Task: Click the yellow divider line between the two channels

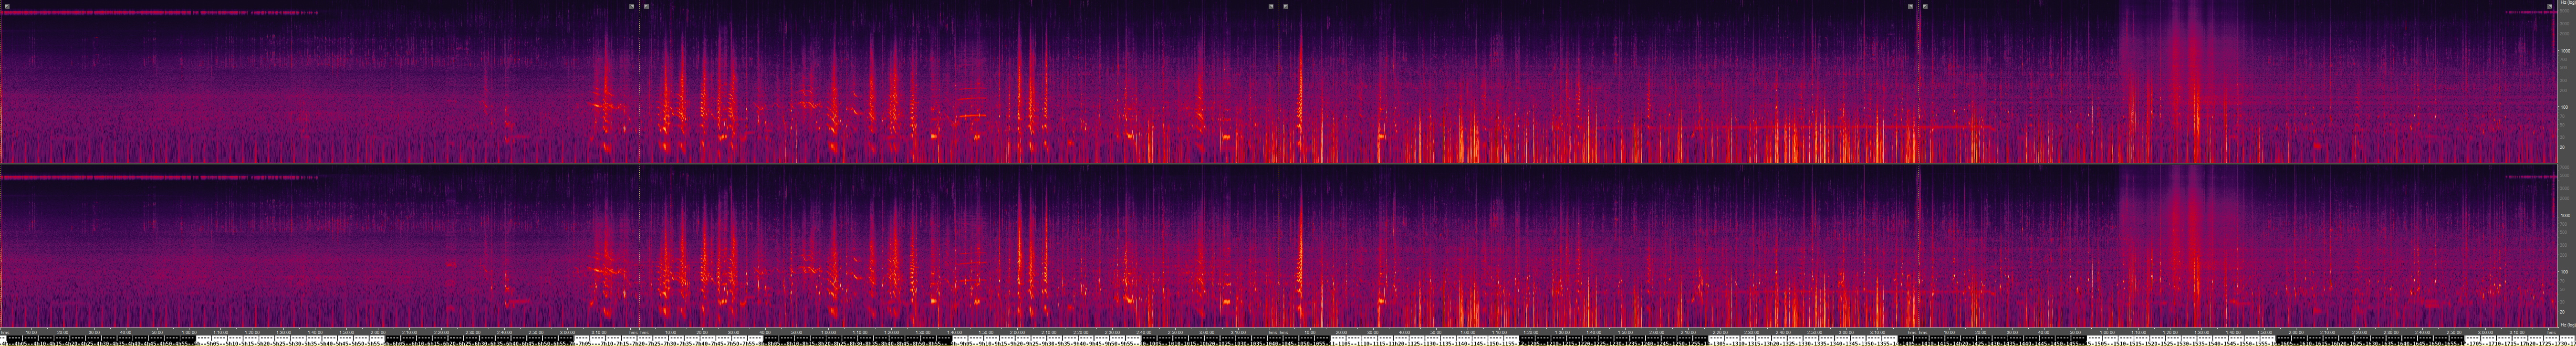Action: 1280,163
